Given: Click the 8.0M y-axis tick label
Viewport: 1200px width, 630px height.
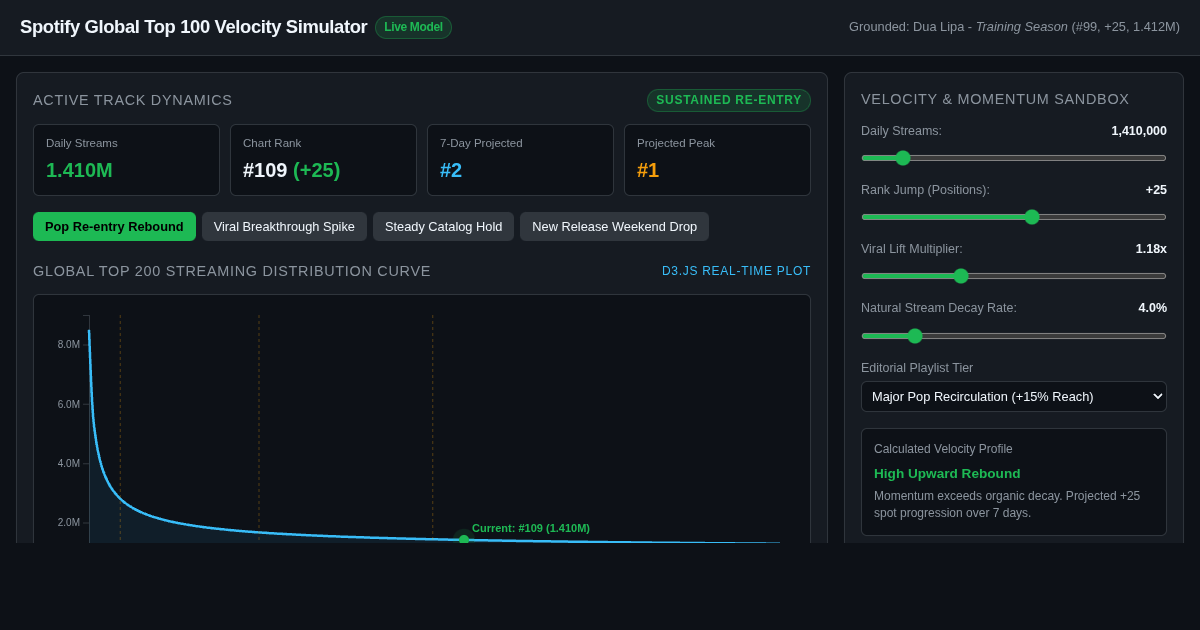Looking at the screenshot, I should click(69, 344).
